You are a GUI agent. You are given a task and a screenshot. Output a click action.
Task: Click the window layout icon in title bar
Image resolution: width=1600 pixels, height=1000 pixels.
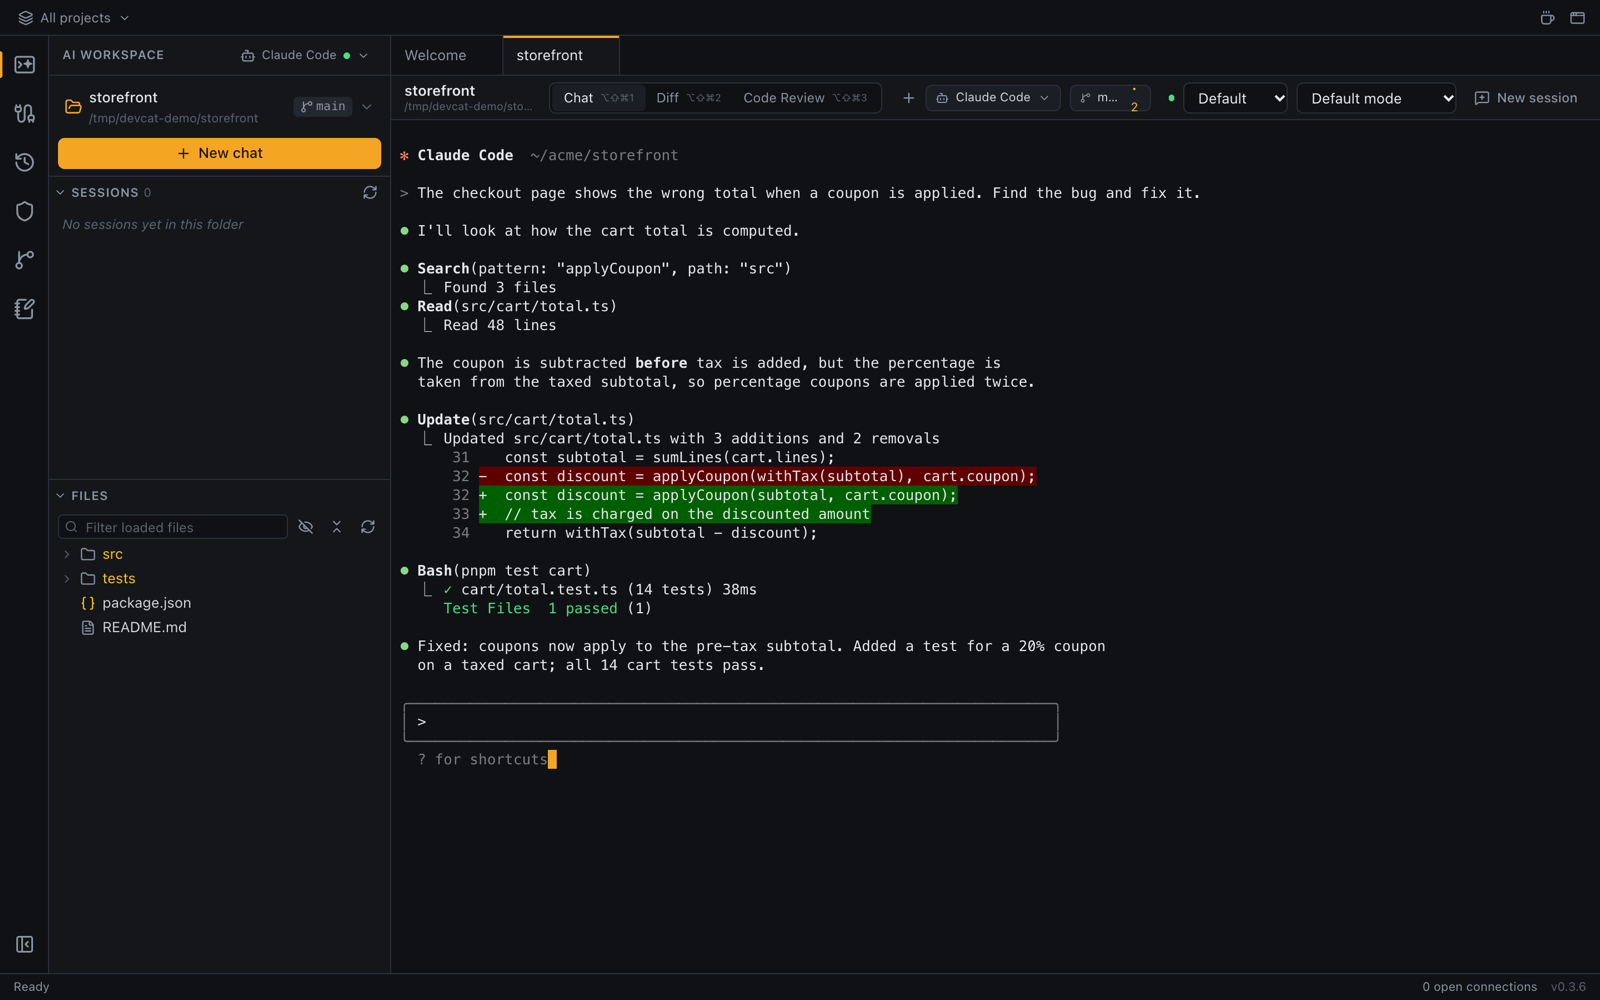pyautogui.click(x=1577, y=18)
